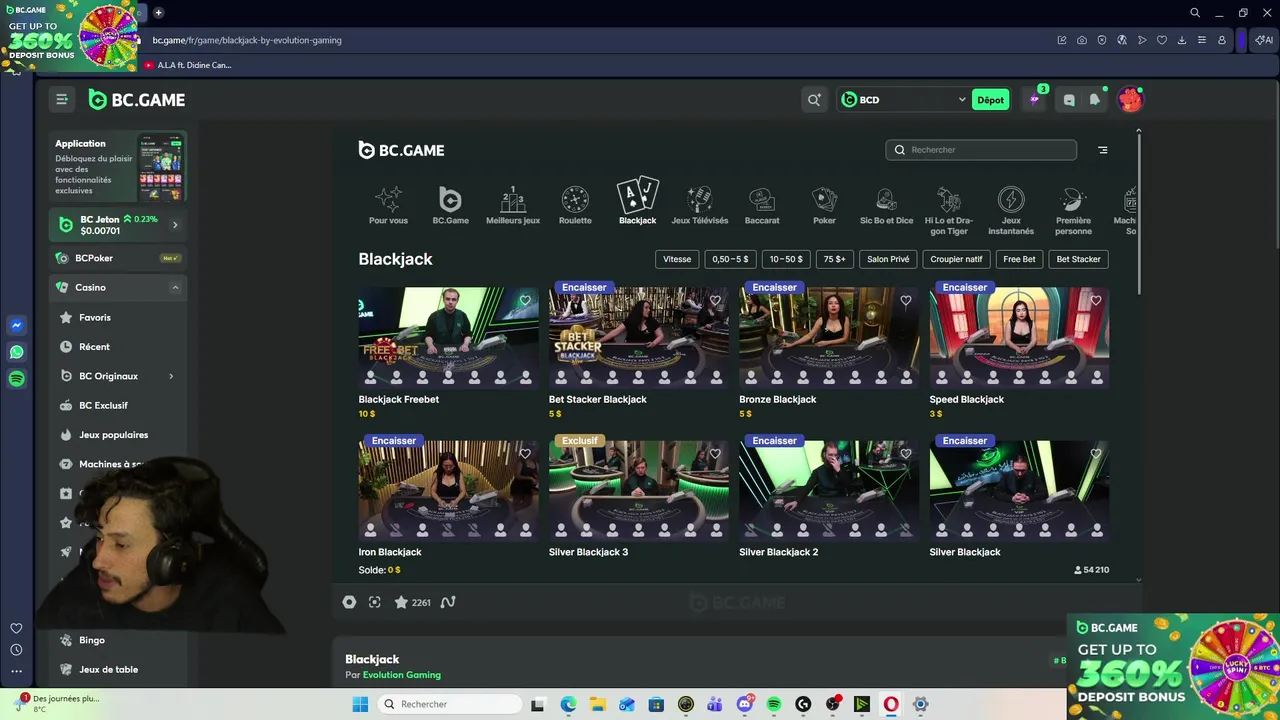Filter tables by Bet Stacker
The width and height of the screenshot is (1280, 720).
pyautogui.click(x=1078, y=259)
